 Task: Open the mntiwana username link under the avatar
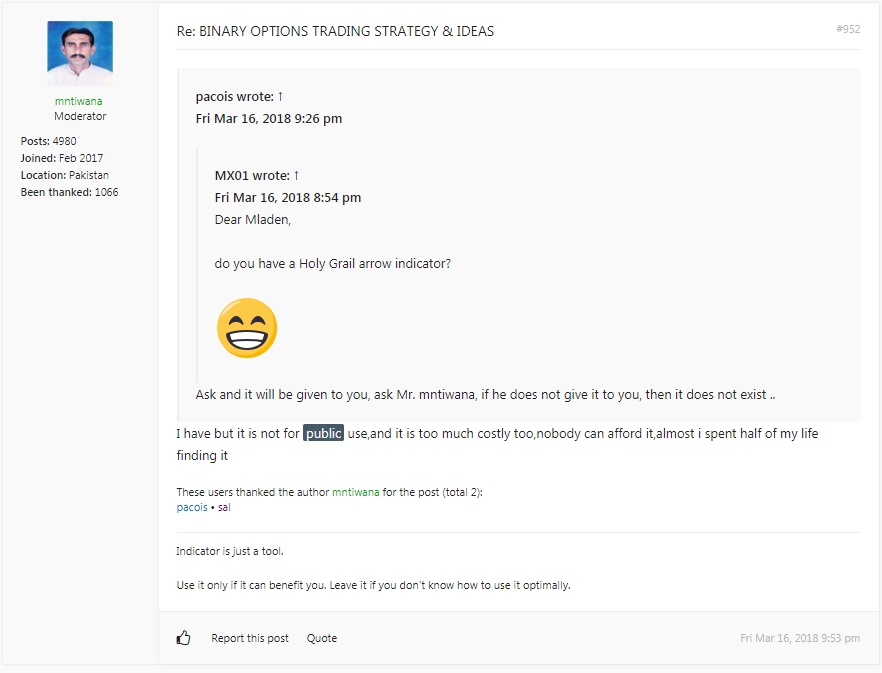pos(78,101)
